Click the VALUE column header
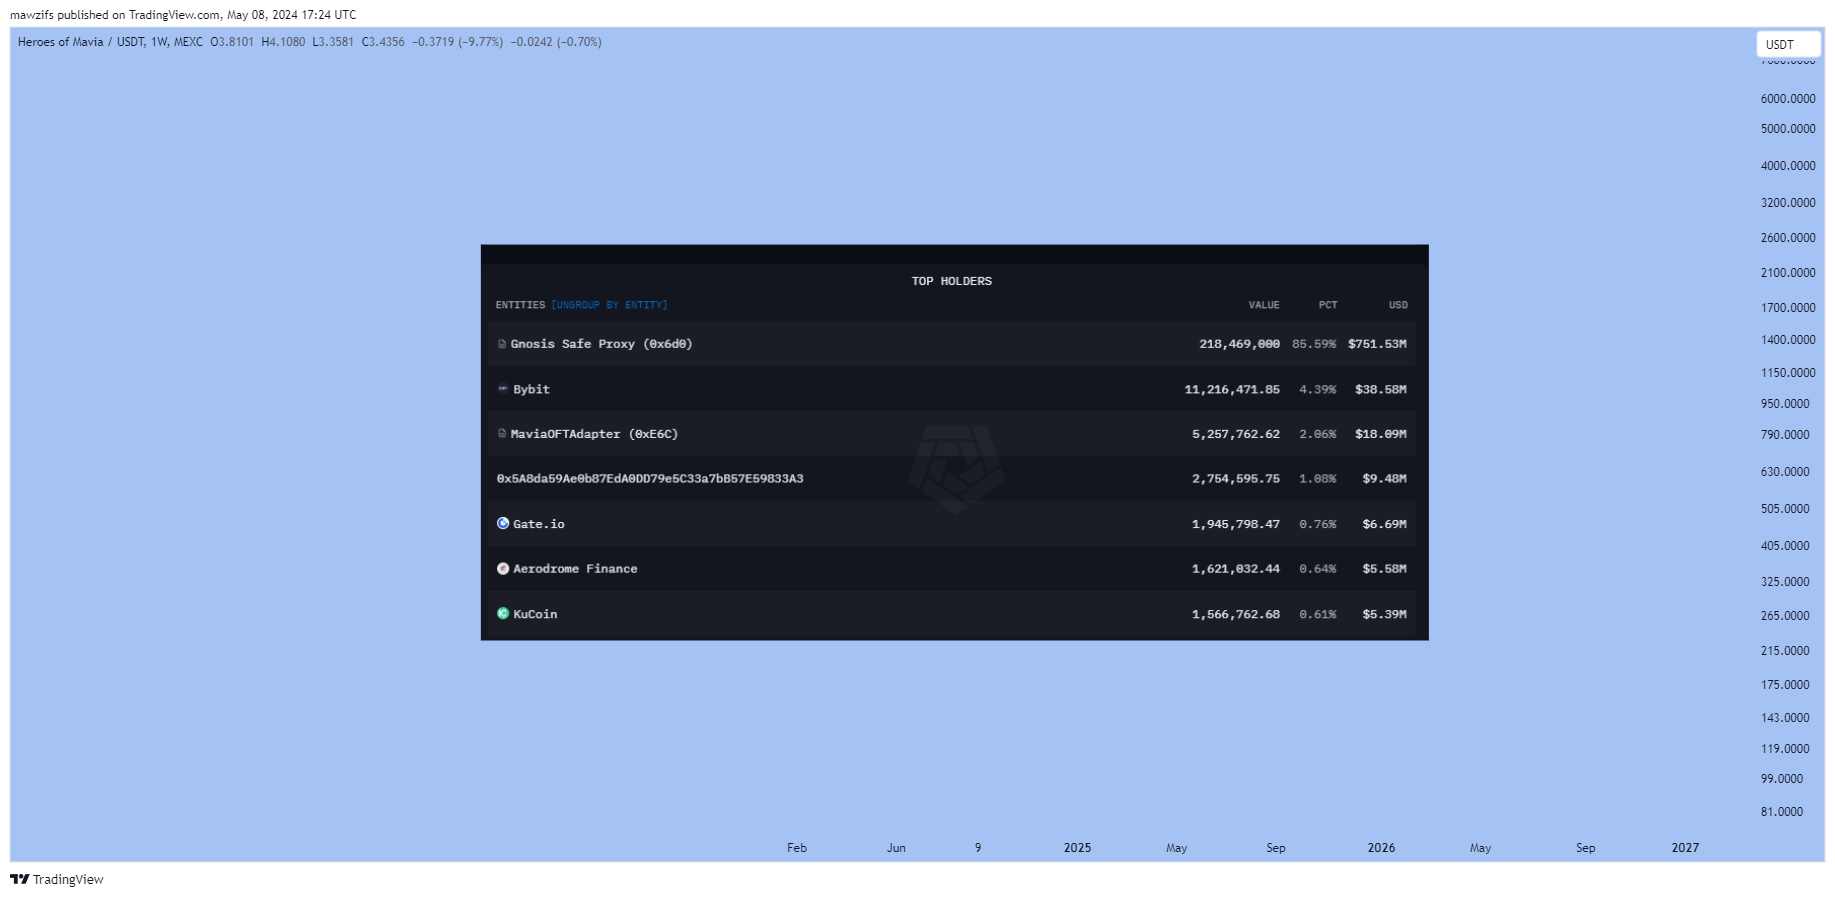Viewport: 1835px width, 897px height. tap(1264, 305)
